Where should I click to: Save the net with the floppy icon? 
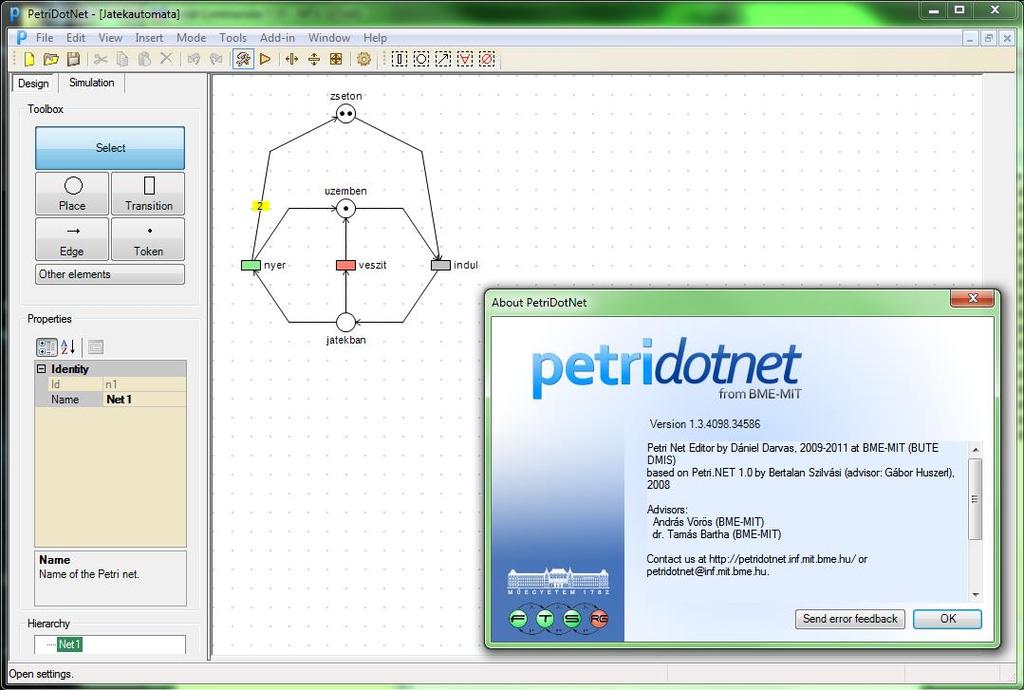[x=73, y=59]
